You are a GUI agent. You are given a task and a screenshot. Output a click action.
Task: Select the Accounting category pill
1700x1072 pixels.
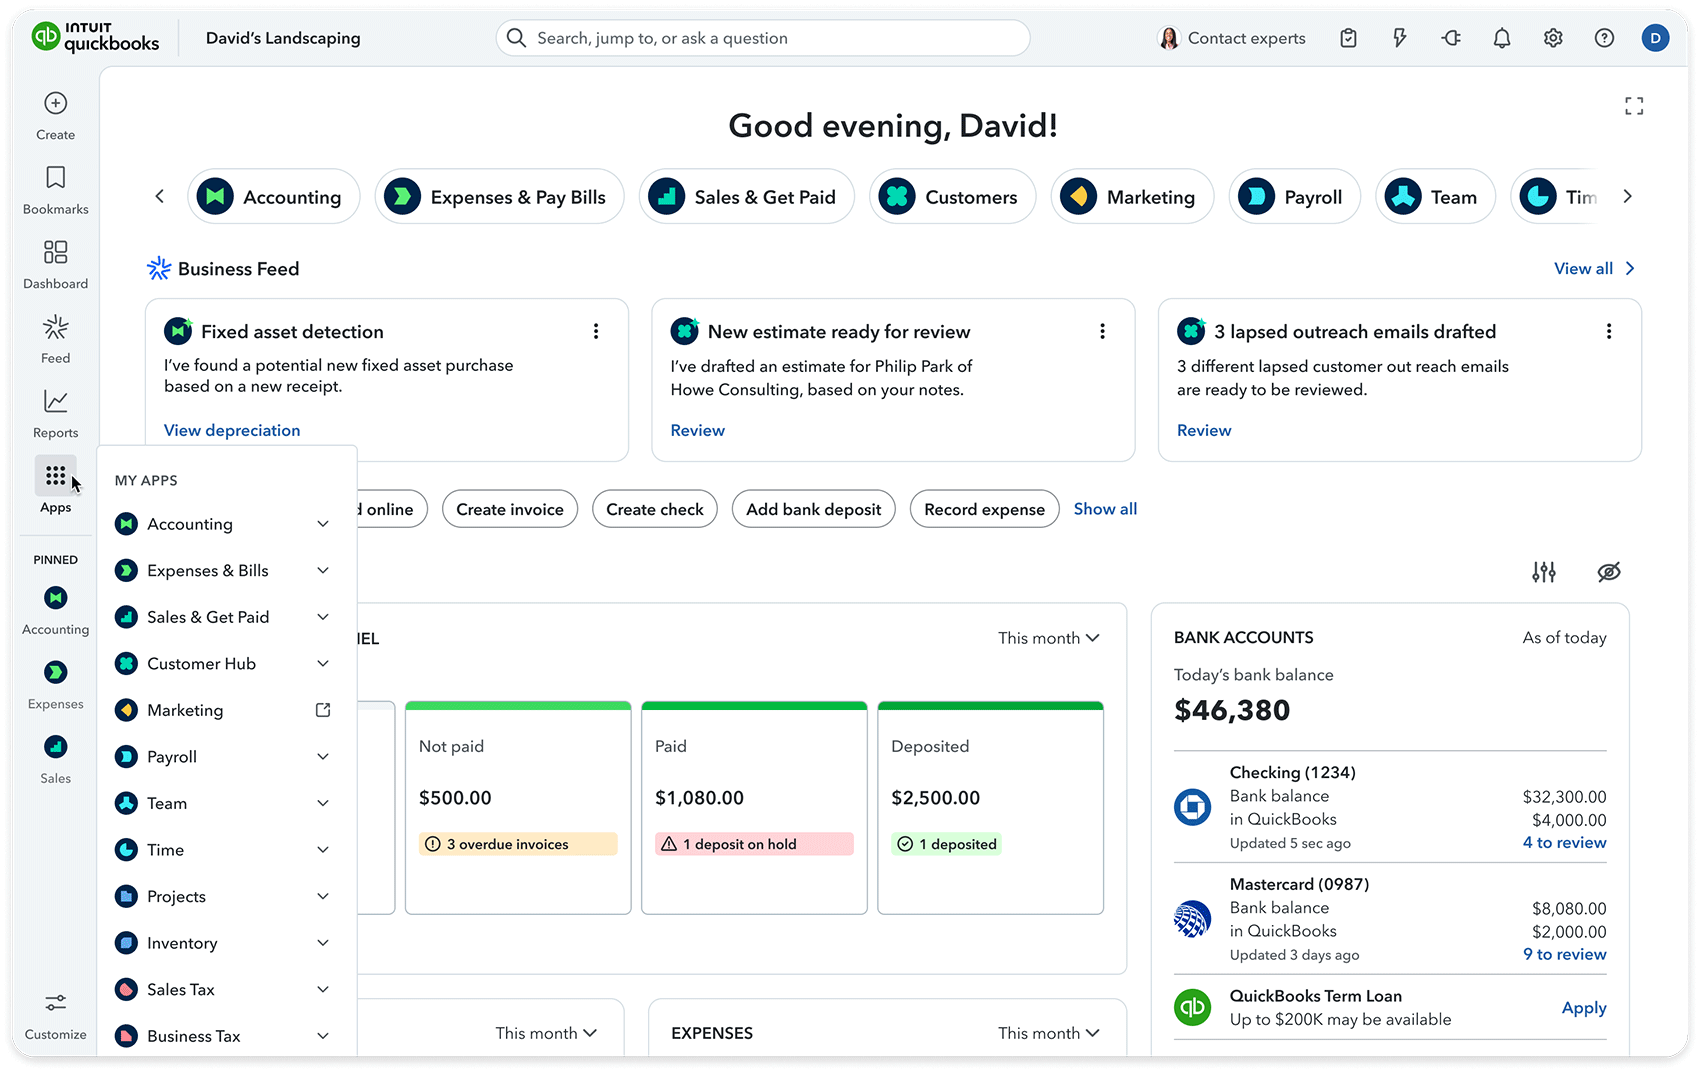(273, 197)
